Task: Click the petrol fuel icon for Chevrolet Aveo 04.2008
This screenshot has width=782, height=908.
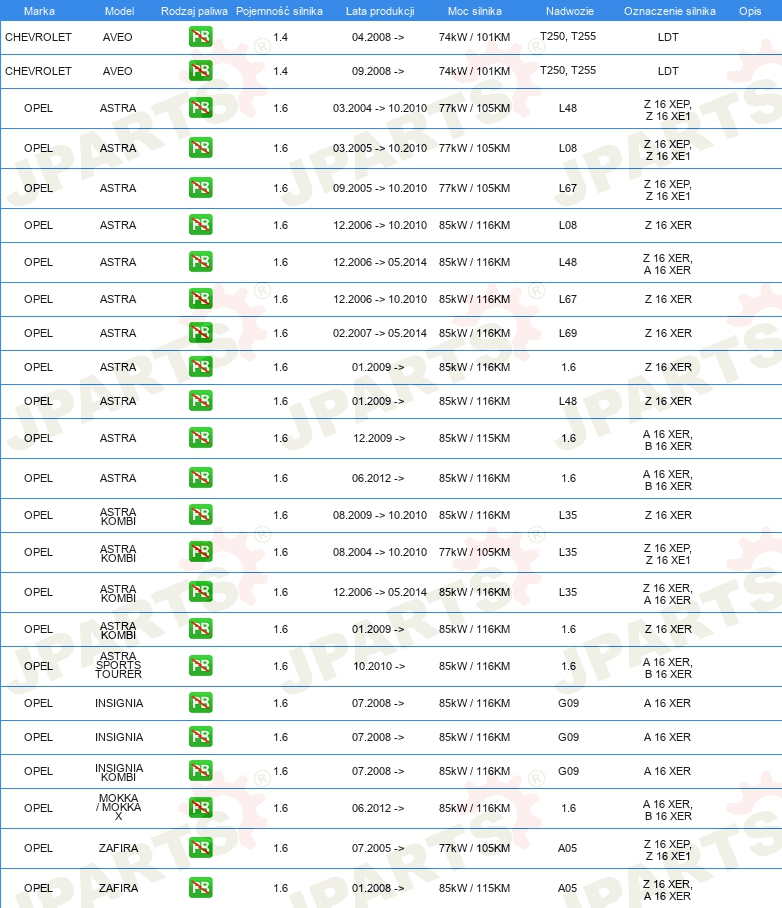Action: 200,37
